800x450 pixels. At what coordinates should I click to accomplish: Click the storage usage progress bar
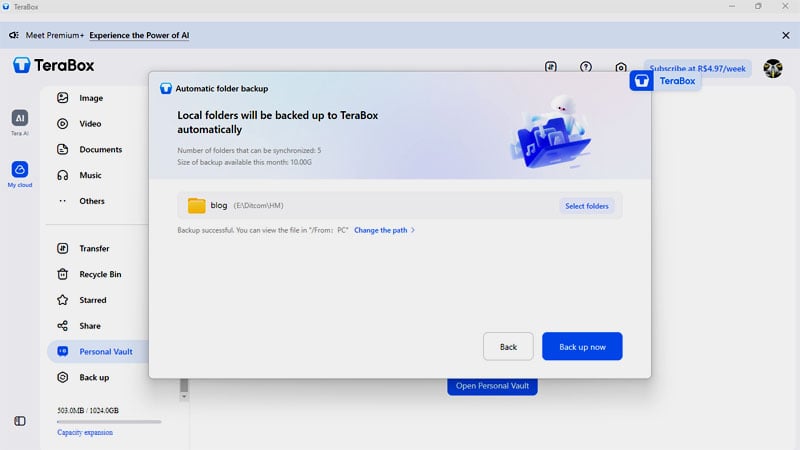109,422
